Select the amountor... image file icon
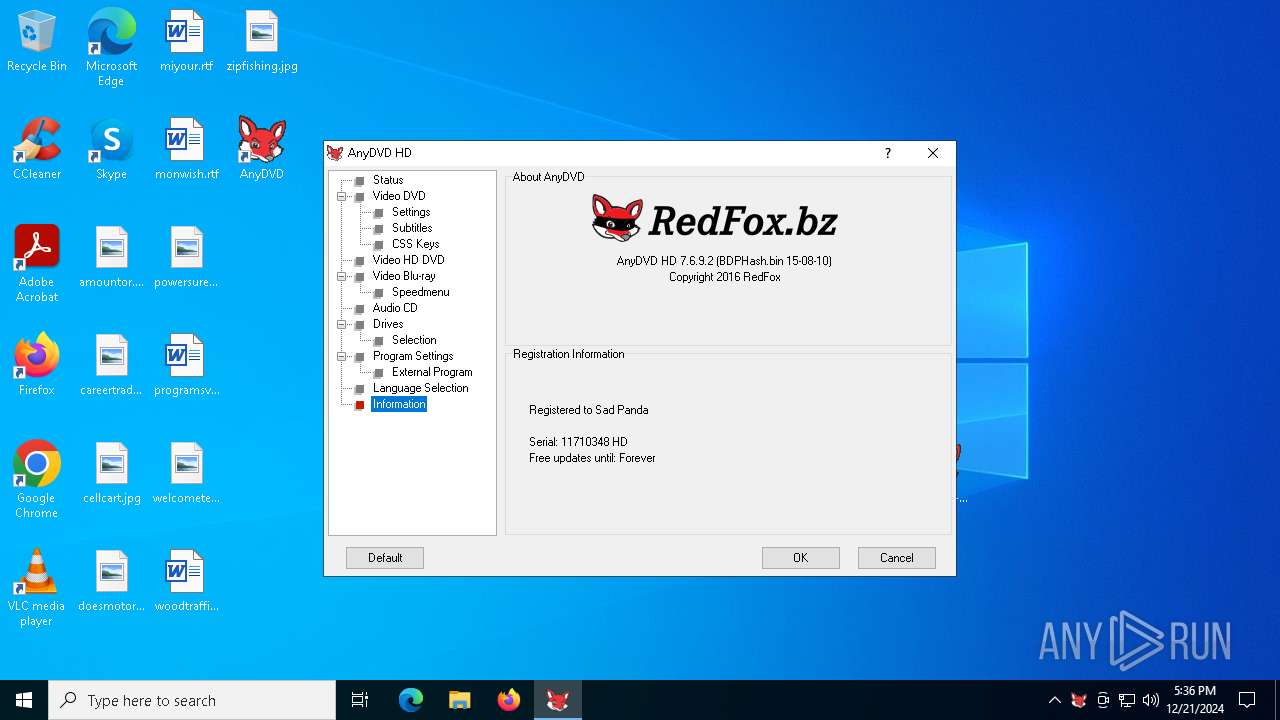1280x720 pixels. 111,258
